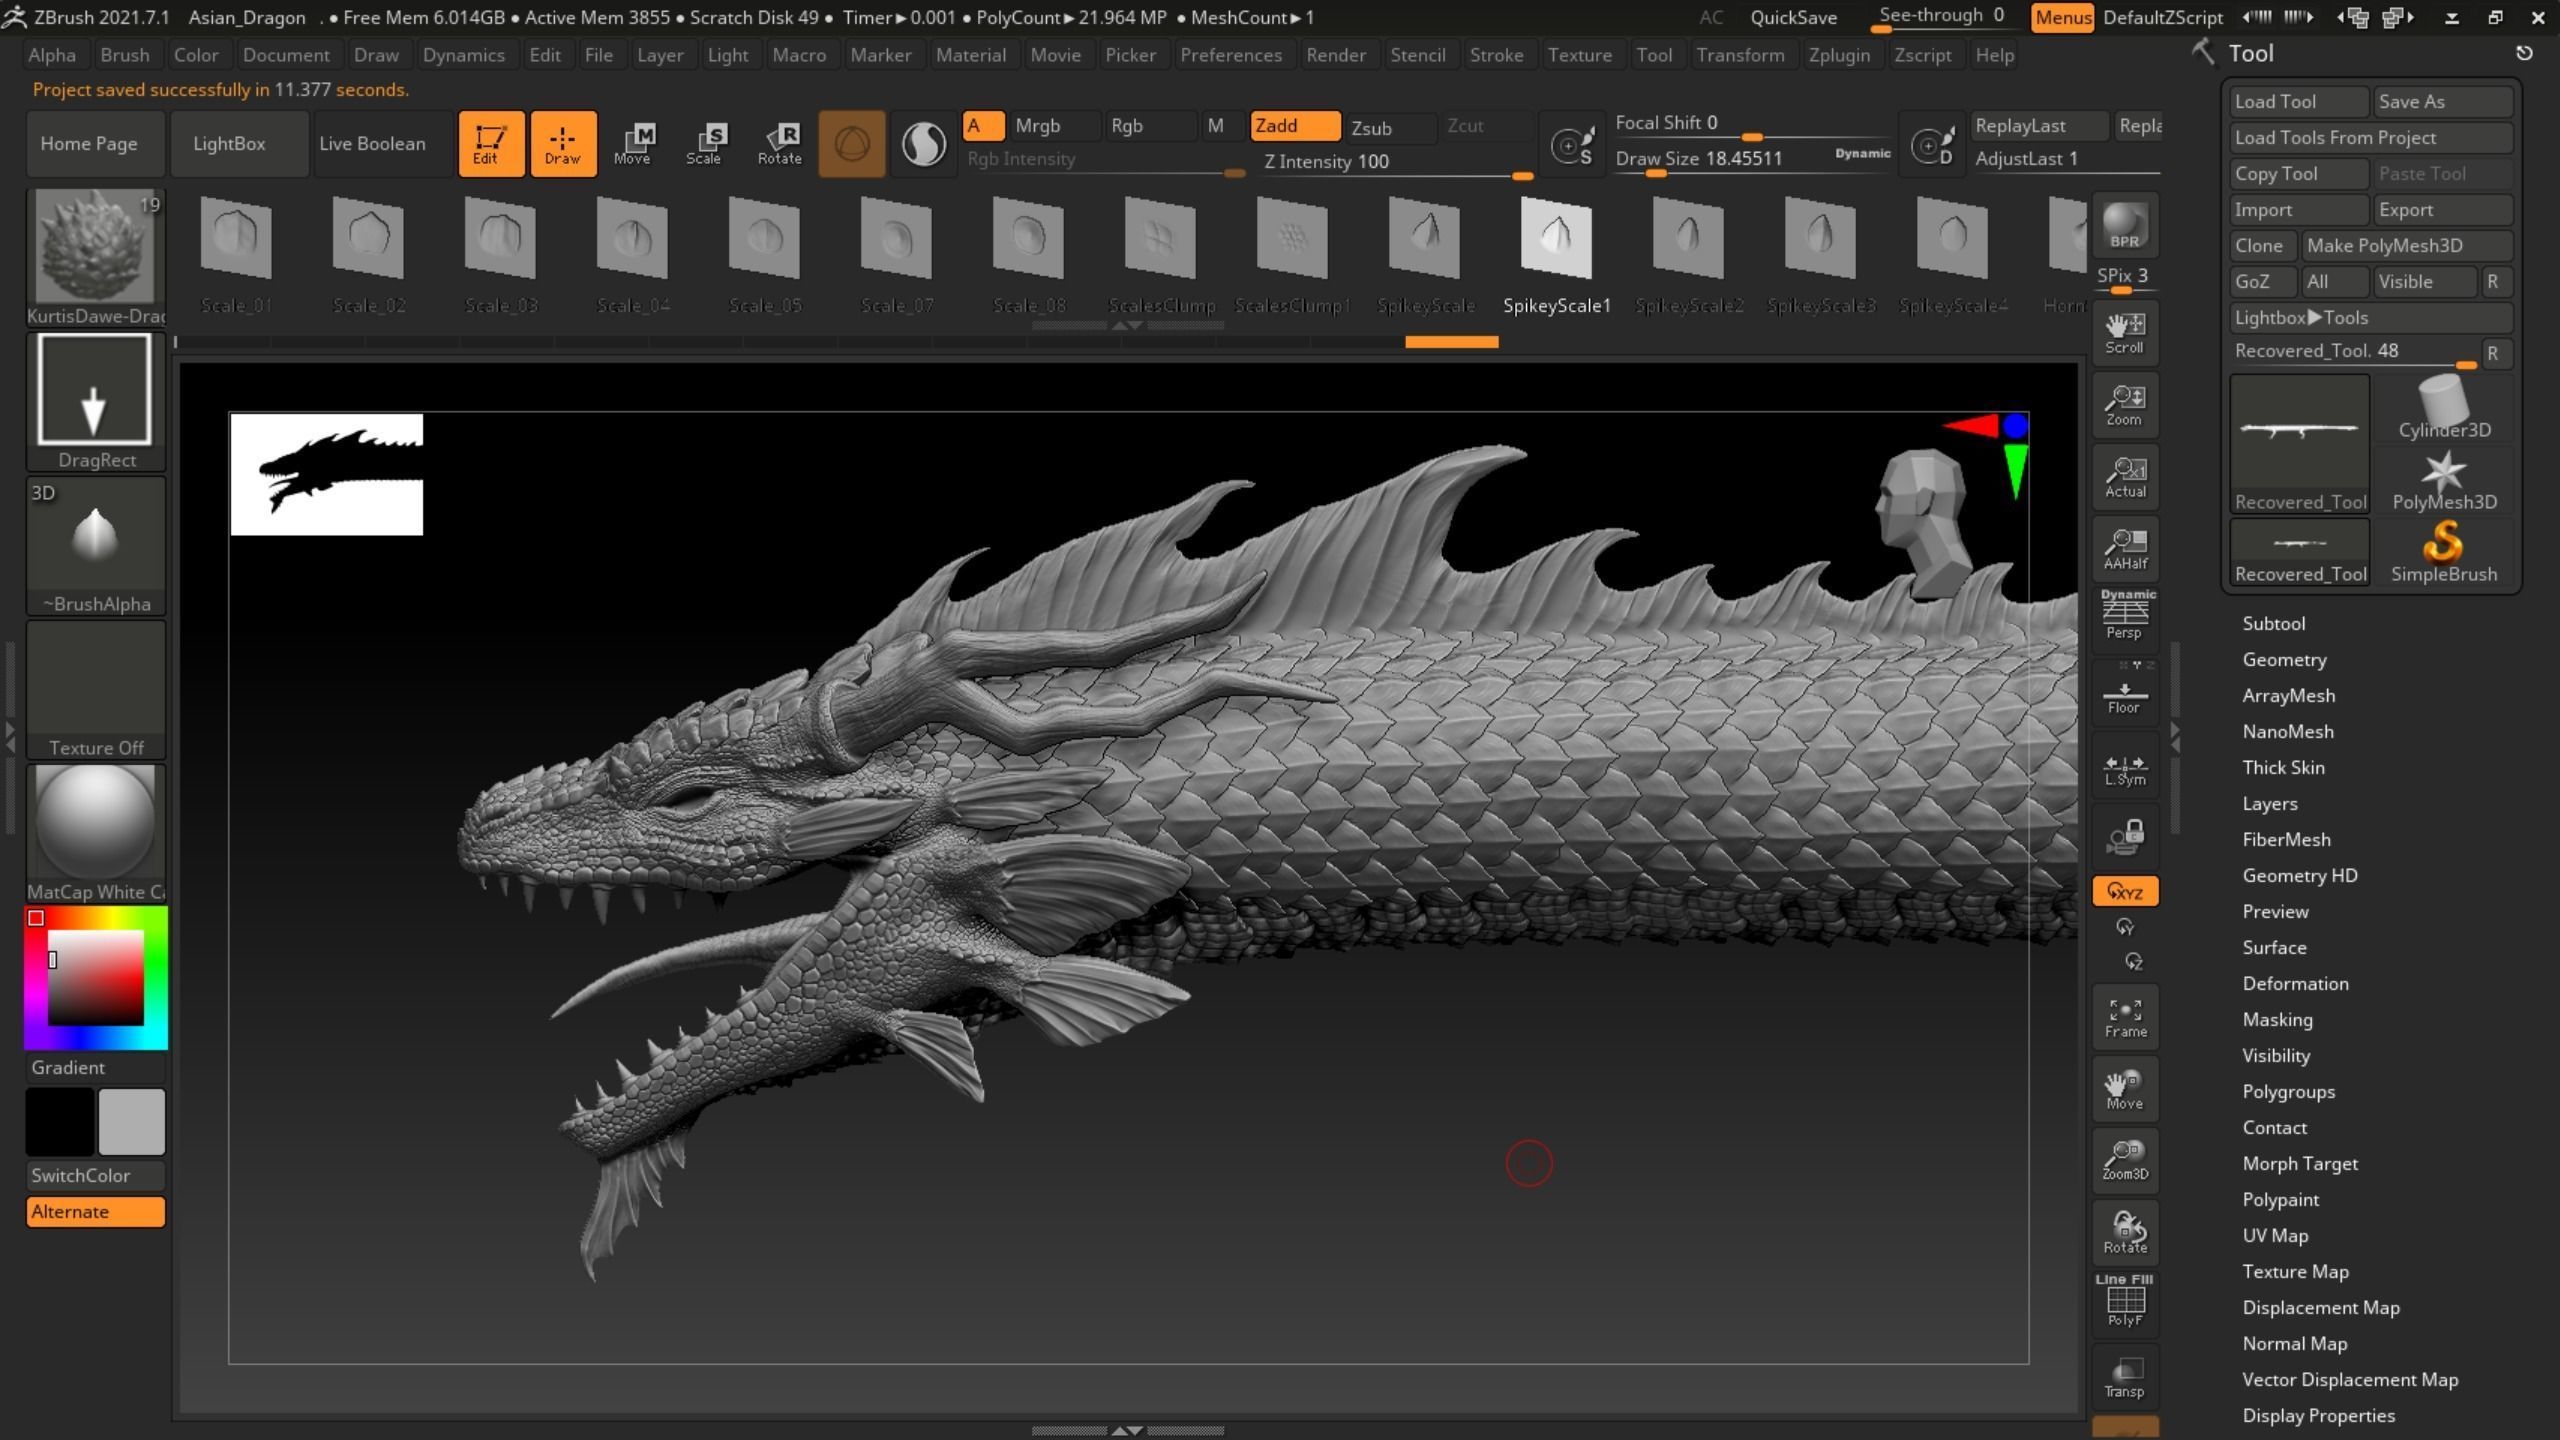Select the SimpleBrush tool

pyautogui.click(x=2443, y=552)
